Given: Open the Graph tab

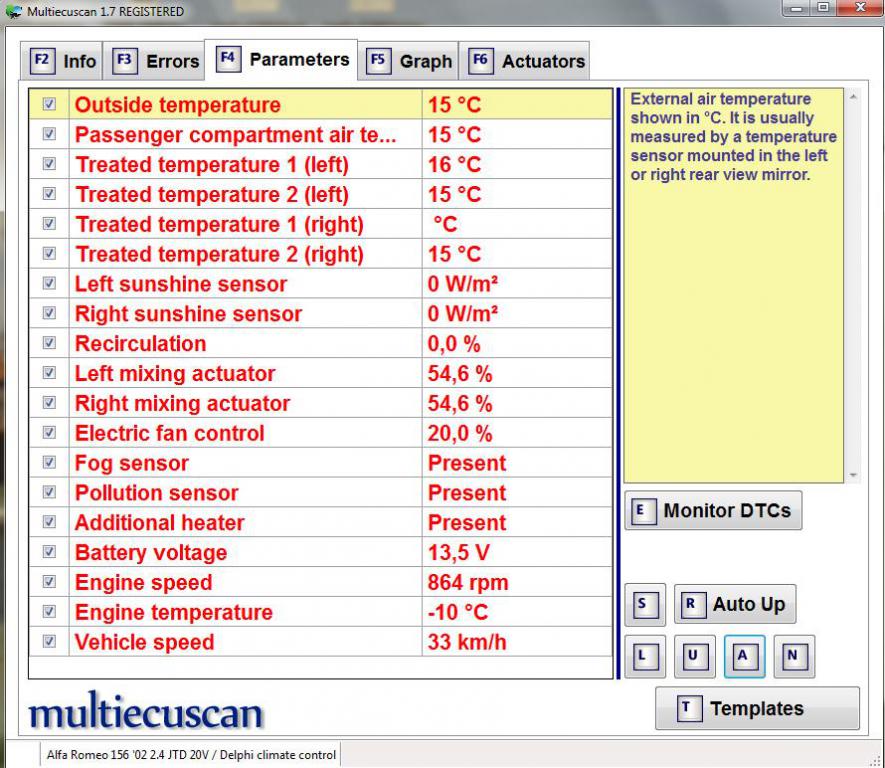Looking at the screenshot, I should click(410, 61).
